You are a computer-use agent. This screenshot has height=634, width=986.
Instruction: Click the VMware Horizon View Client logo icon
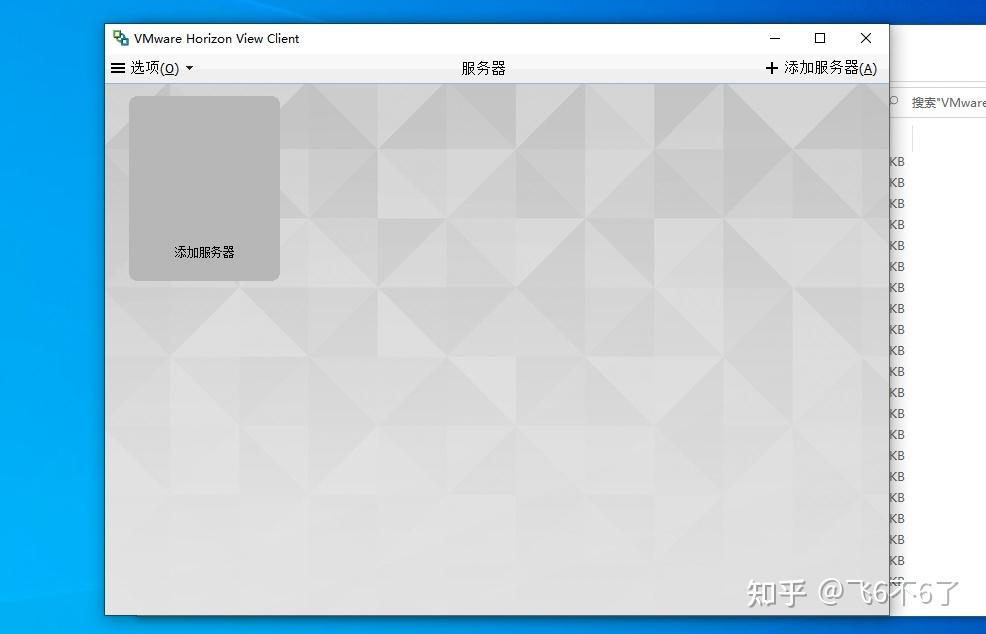[x=121, y=38]
